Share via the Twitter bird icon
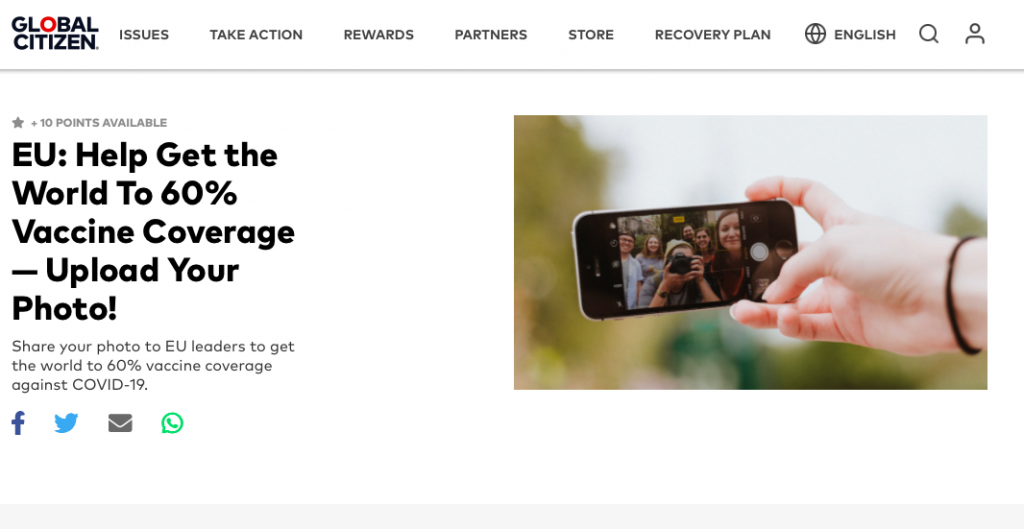The height and width of the screenshot is (529, 1024). pos(66,423)
